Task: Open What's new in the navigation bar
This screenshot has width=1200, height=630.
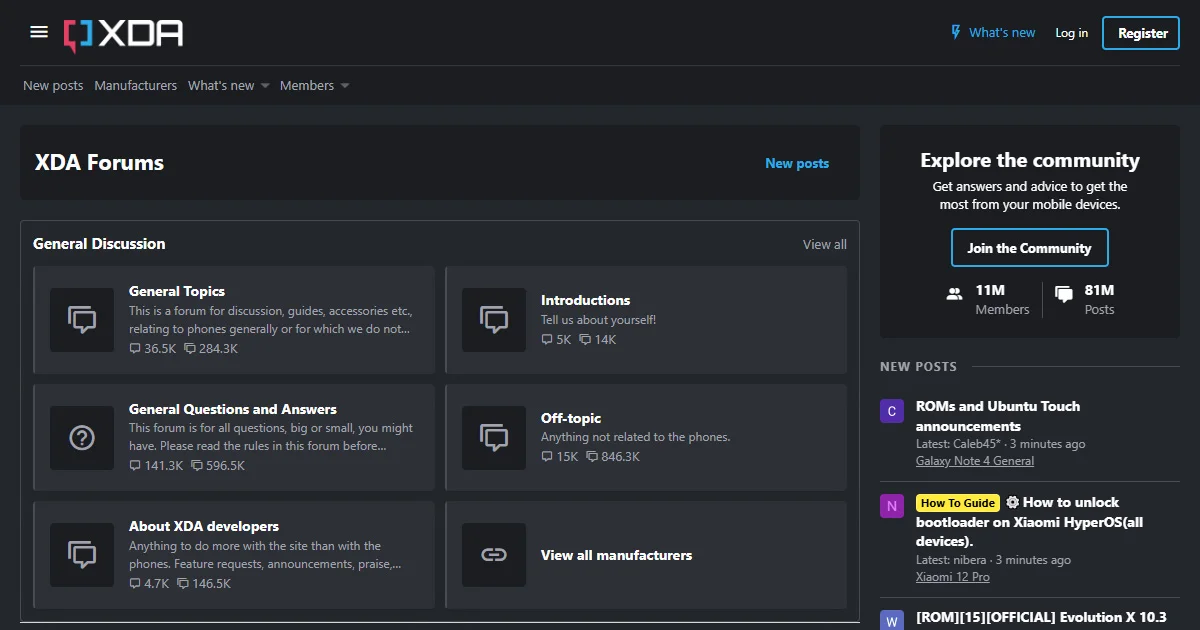Action: (x=221, y=86)
